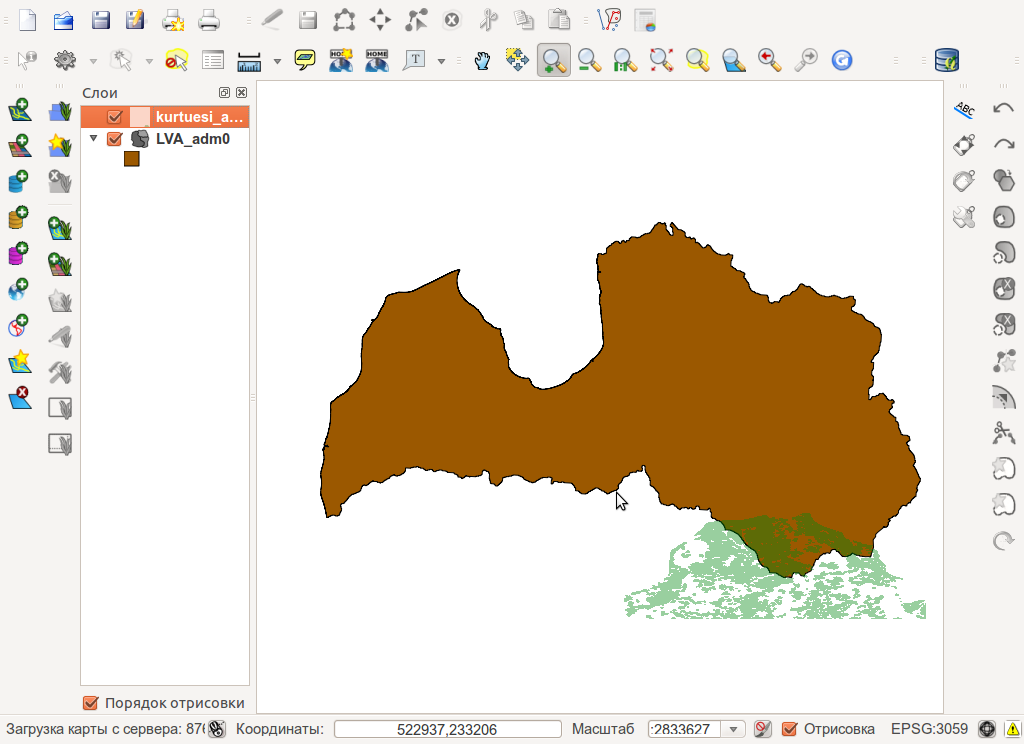Disable the Отрисовка rendering checkbox
Screen dimensions: 1024x744
(789, 729)
